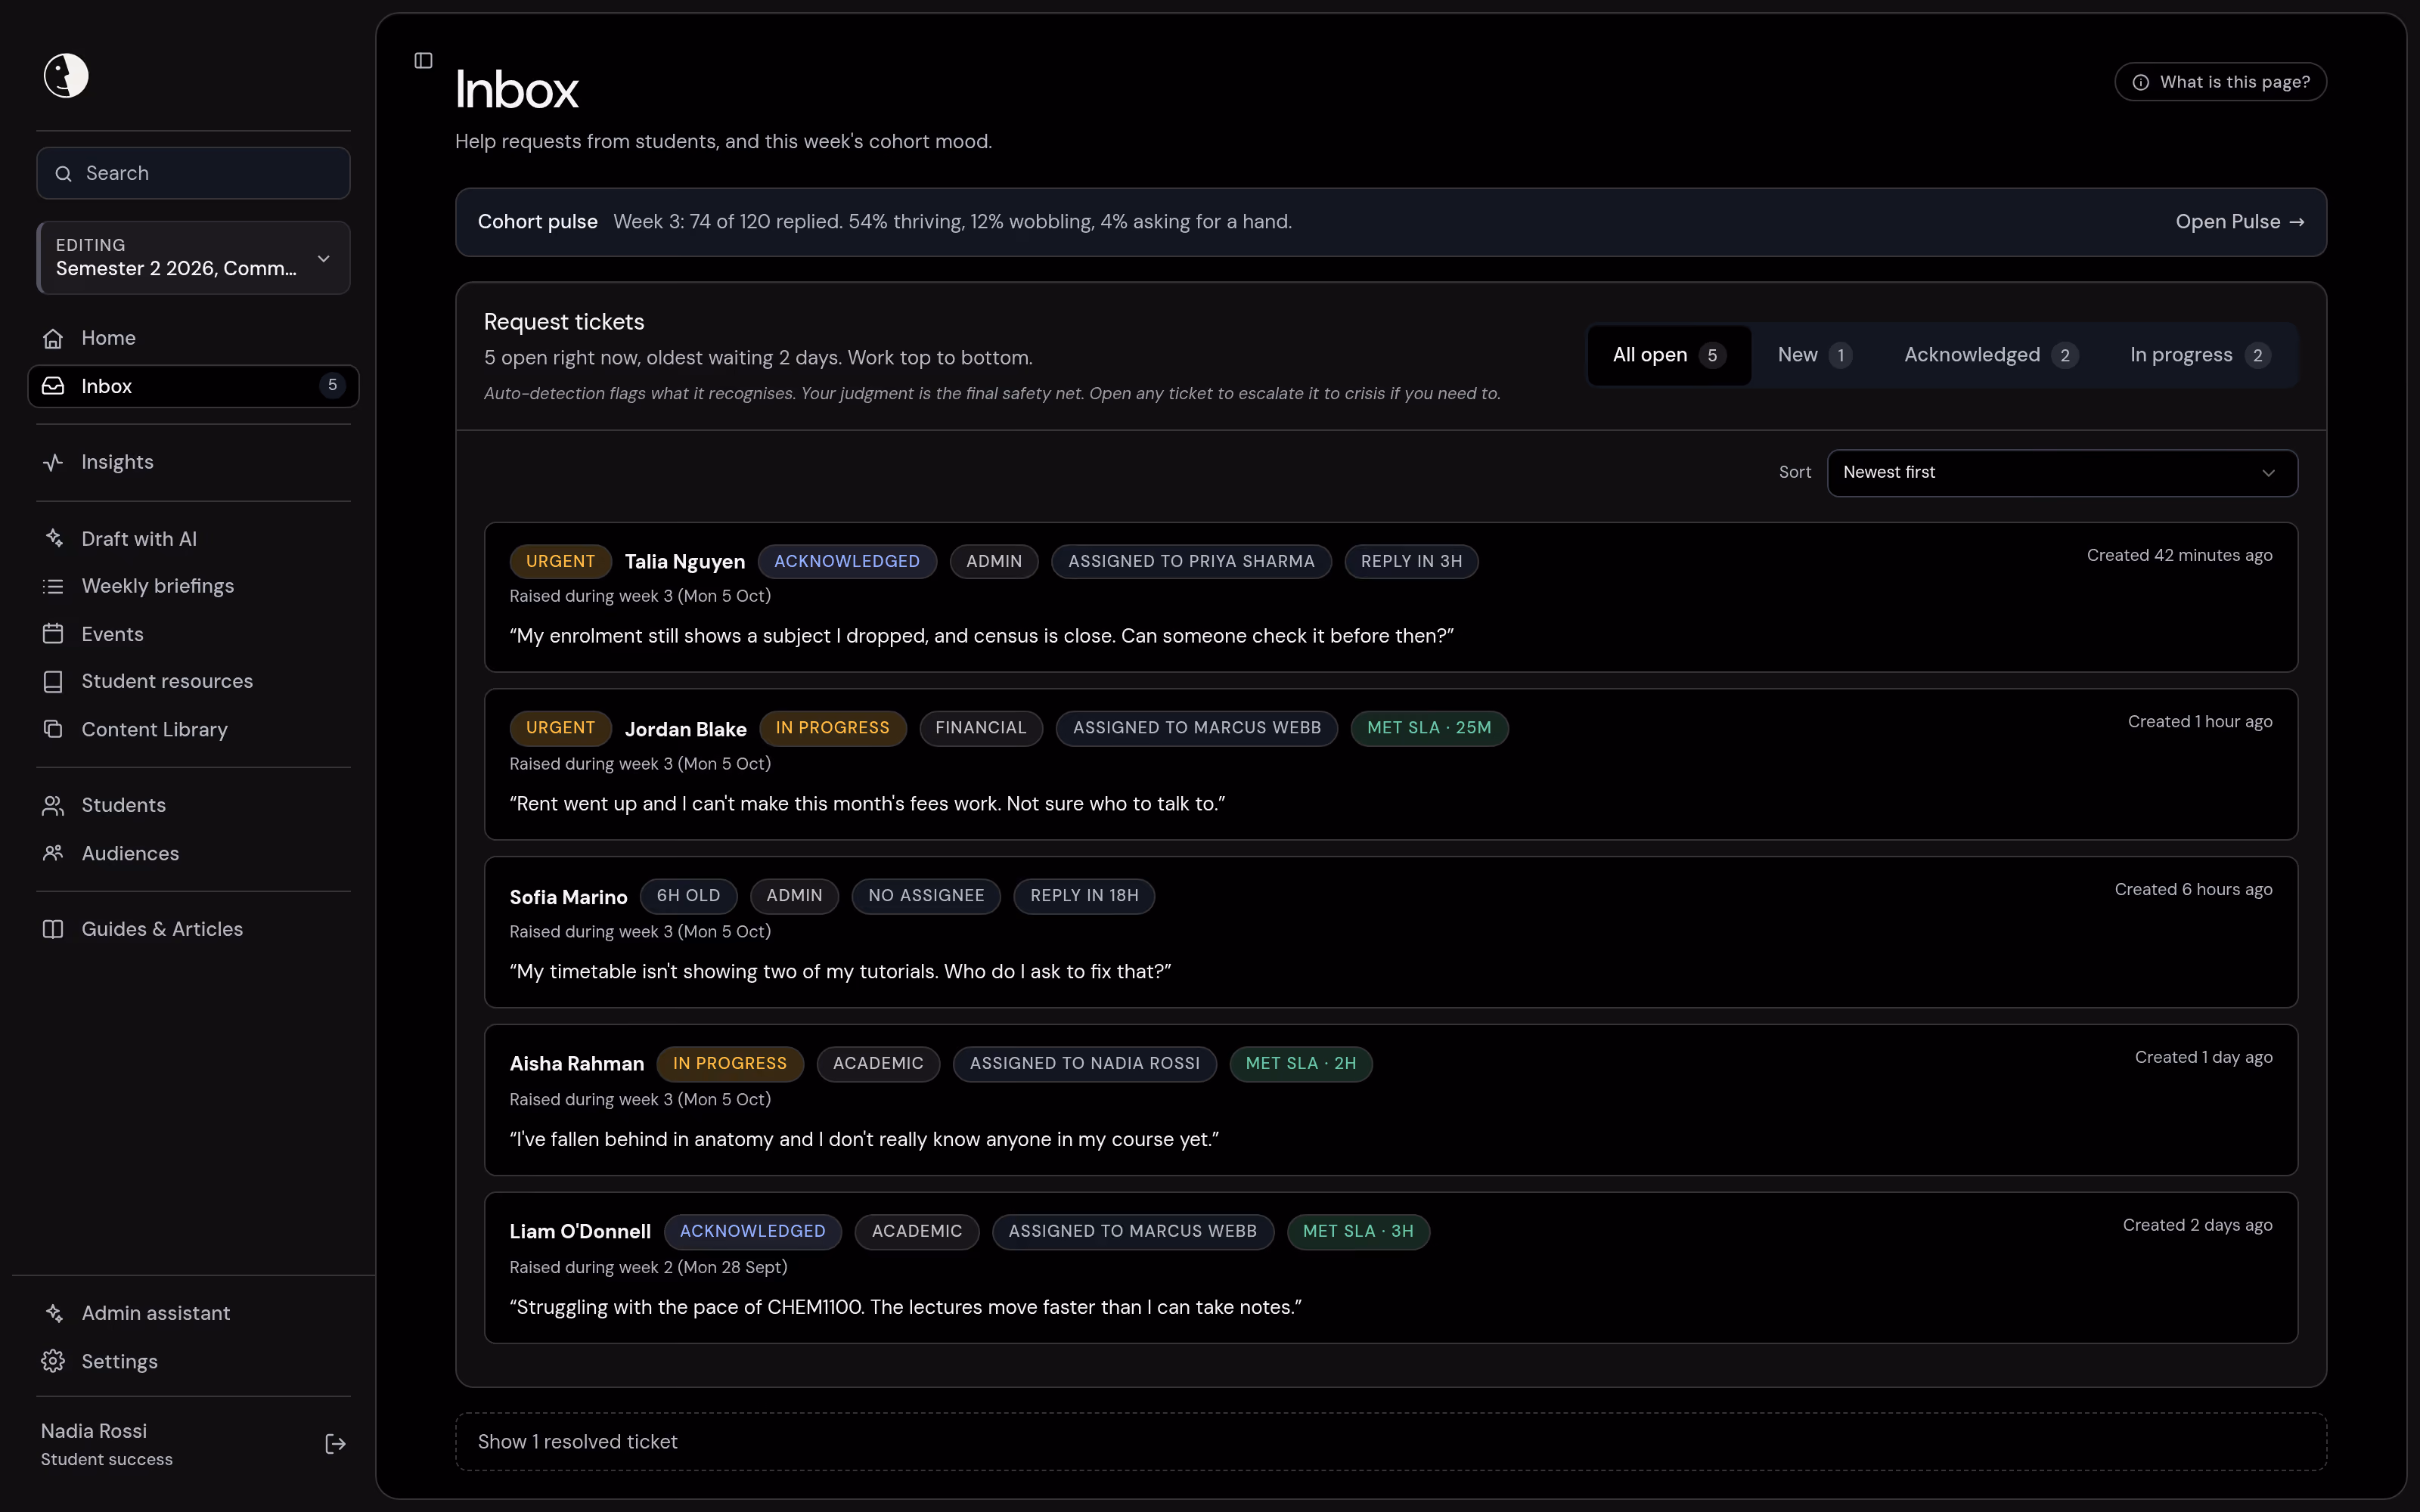Image resolution: width=2420 pixels, height=1512 pixels.
Task: Click the Draft with AI sparkle icon
Action: point(53,539)
